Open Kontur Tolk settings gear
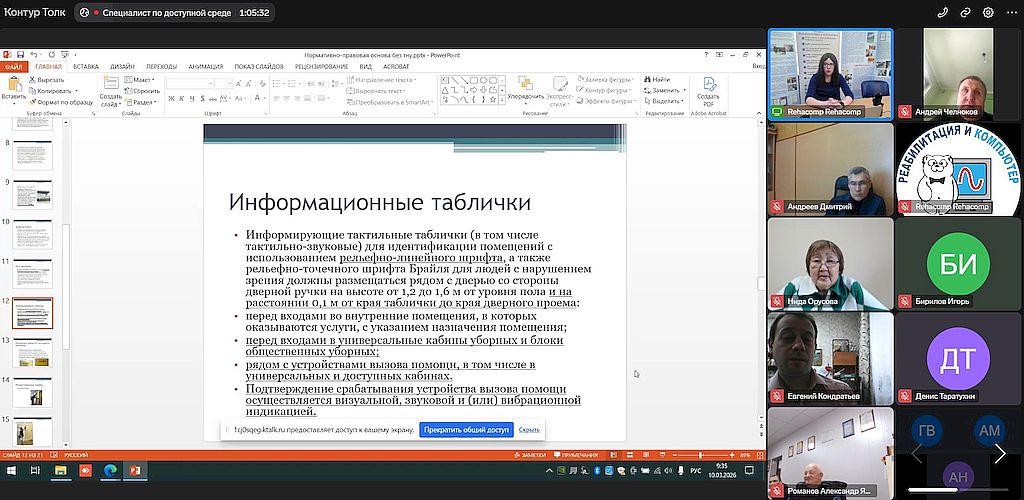Viewport: 1024px width, 500px height. pos(988,13)
